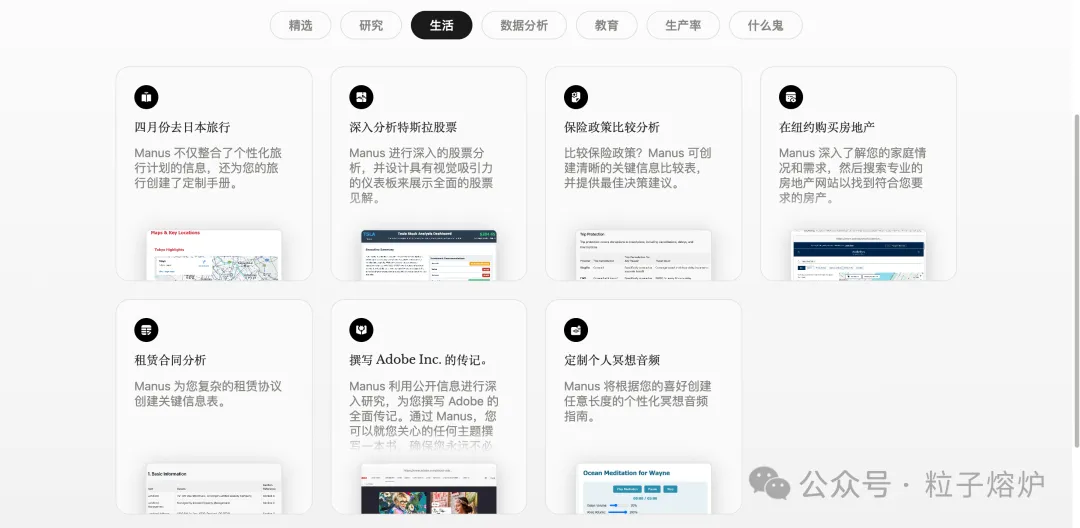This screenshot has height=528, width=1080.
Task: Open the Adobe biography page thumbnail
Action: coord(428,488)
